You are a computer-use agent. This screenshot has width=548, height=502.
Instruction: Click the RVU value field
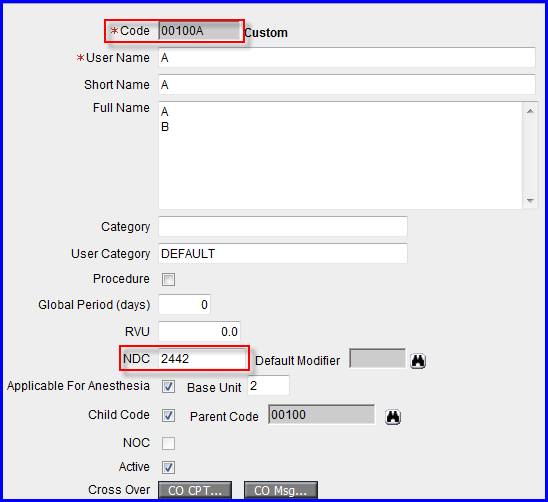point(199,331)
